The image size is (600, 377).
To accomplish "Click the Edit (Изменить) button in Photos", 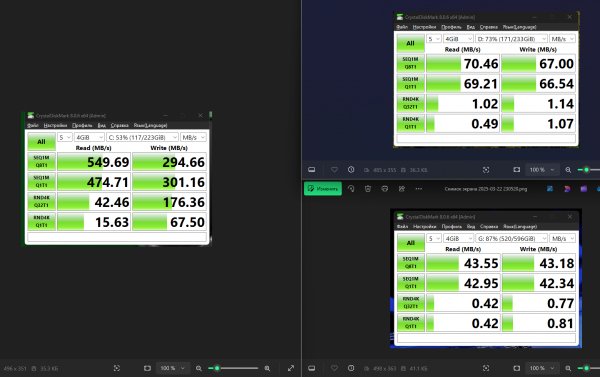I will [x=323, y=189].
